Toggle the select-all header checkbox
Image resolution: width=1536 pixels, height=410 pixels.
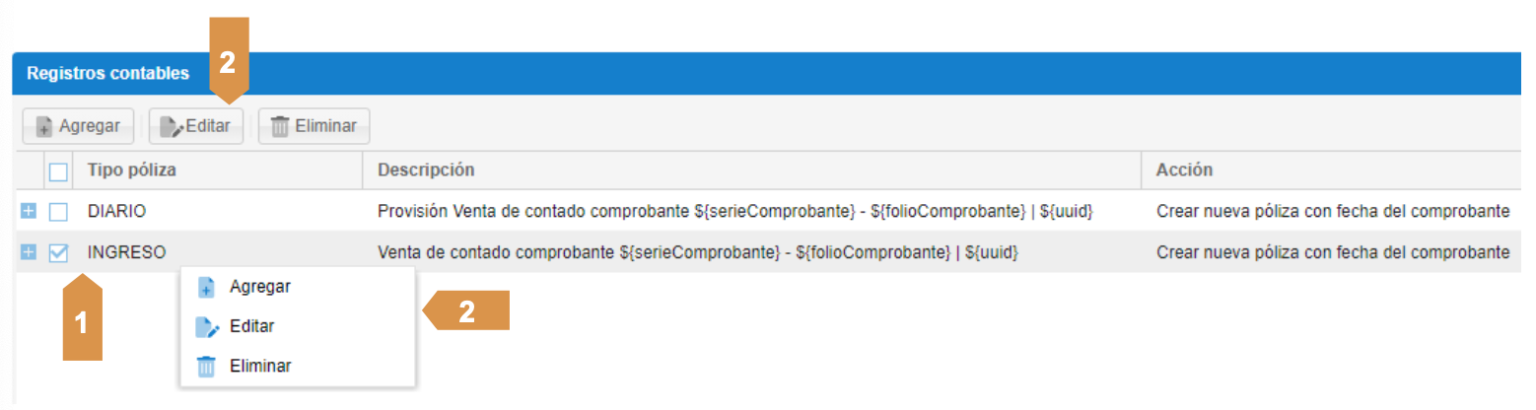[59, 171]
